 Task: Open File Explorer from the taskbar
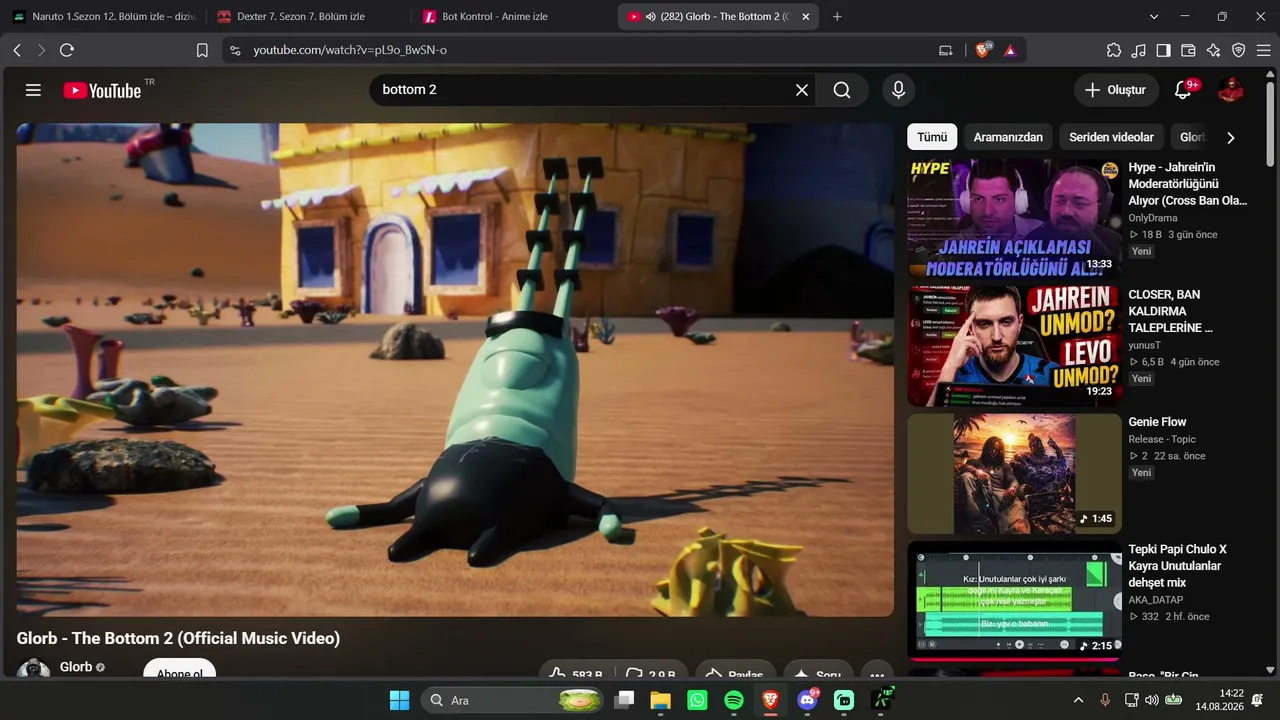(x=660, y=700)
